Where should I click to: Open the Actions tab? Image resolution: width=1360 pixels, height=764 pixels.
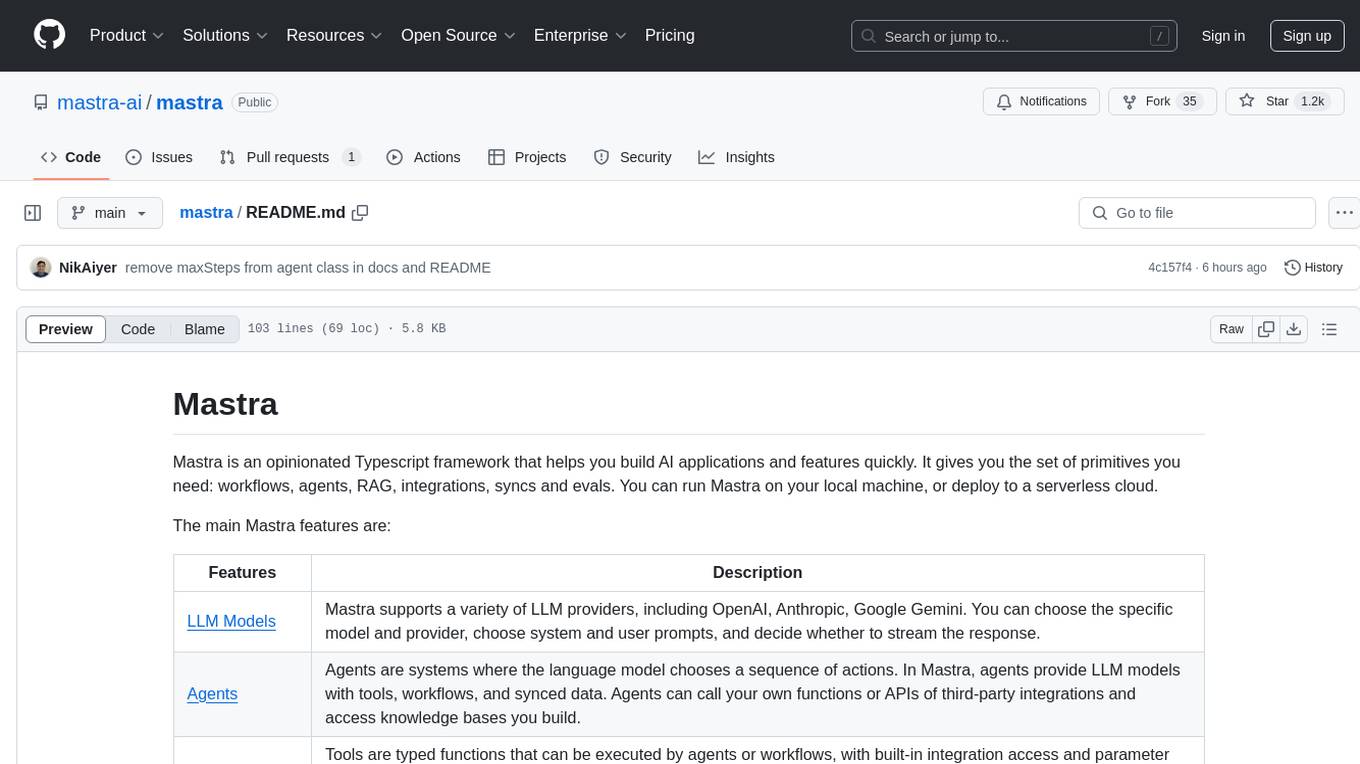[423, 157]
